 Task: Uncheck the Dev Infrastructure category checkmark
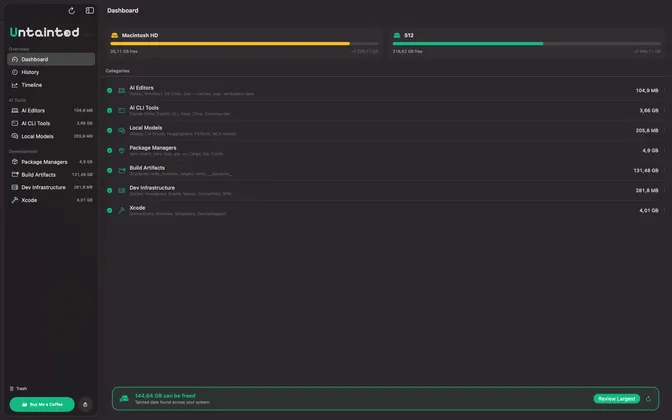point(109,190)
